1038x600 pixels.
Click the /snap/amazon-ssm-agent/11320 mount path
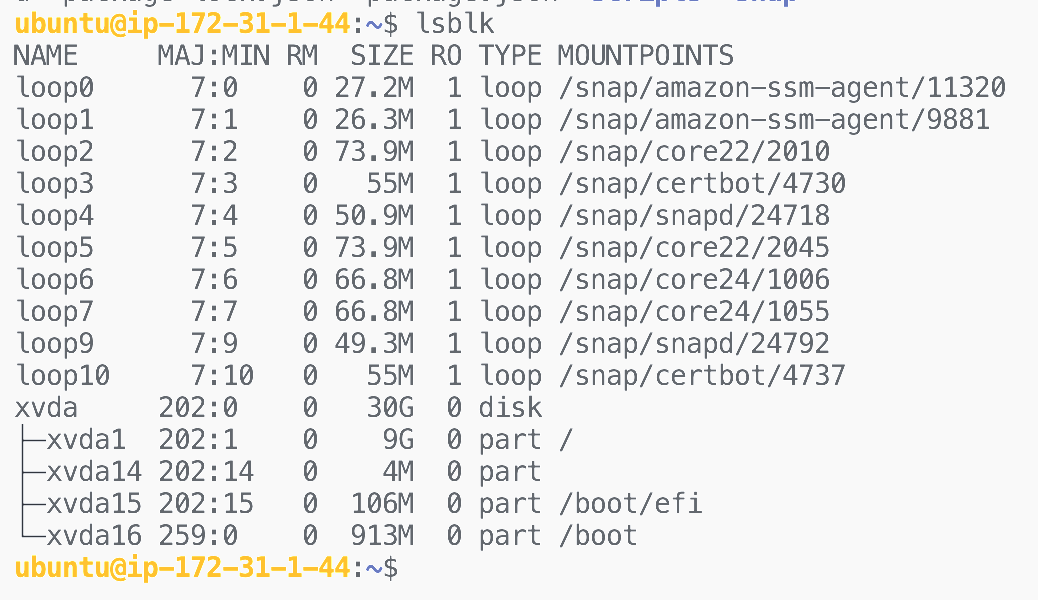click(x=781, y=88)
